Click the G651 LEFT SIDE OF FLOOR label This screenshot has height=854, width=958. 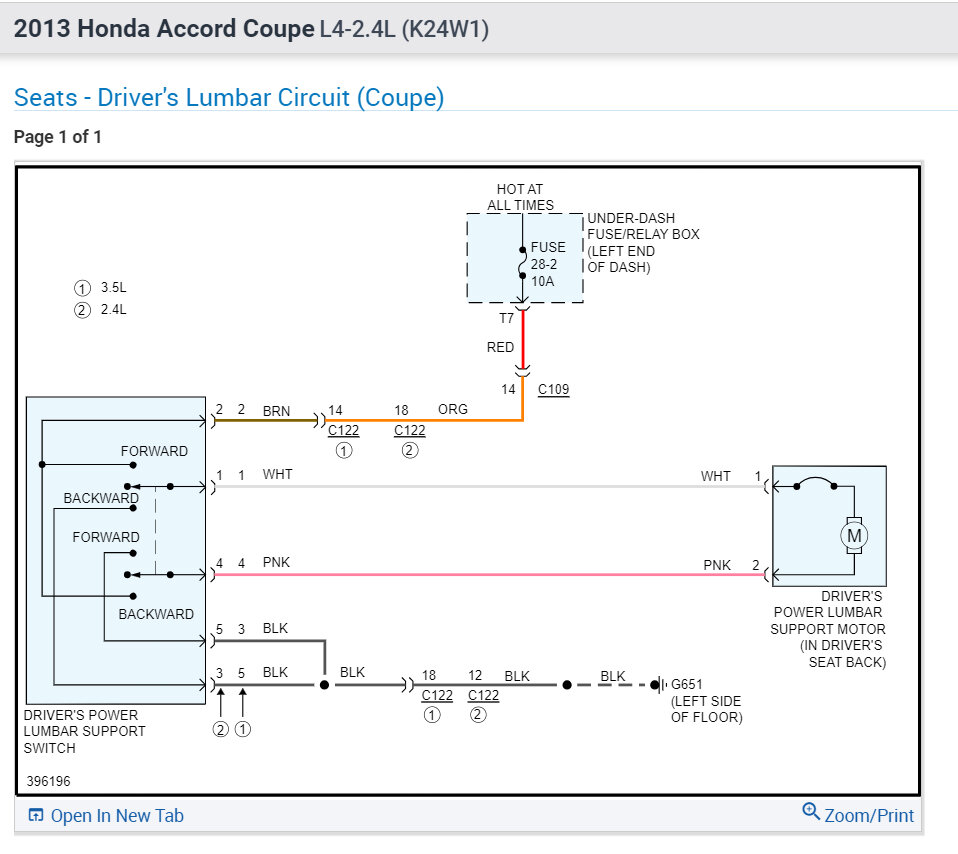pyautogui.click(x=706, y=701)
